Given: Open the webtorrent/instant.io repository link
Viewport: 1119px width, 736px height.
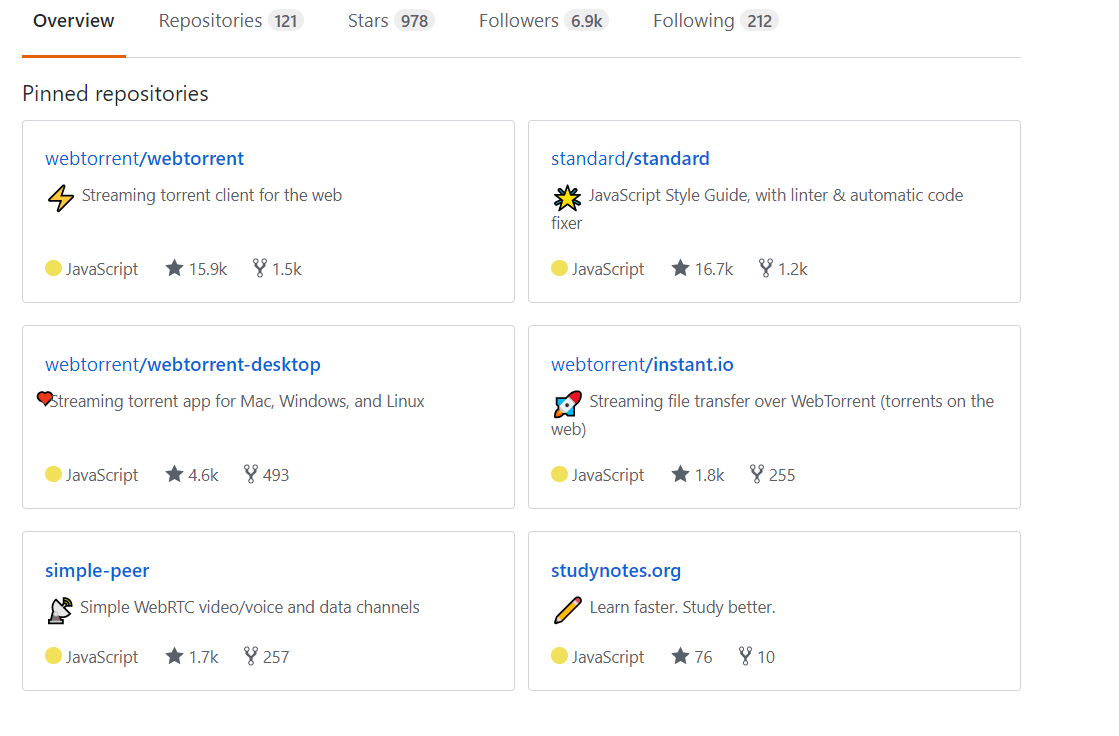Looking at the screenshot, I should [x=642, y=365].
